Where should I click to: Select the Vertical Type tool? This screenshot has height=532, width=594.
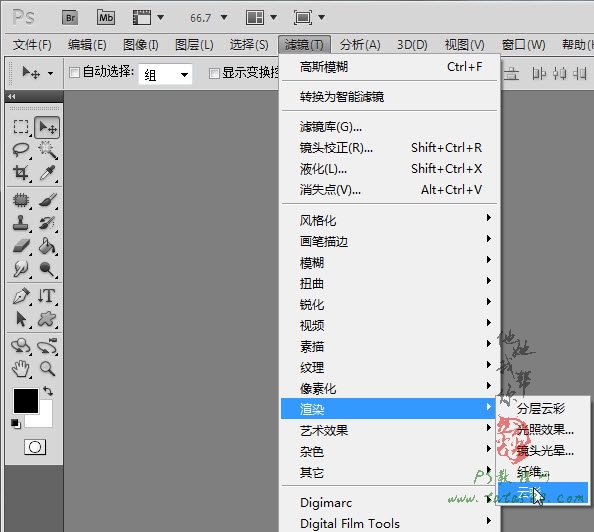(x=47, y=296)
